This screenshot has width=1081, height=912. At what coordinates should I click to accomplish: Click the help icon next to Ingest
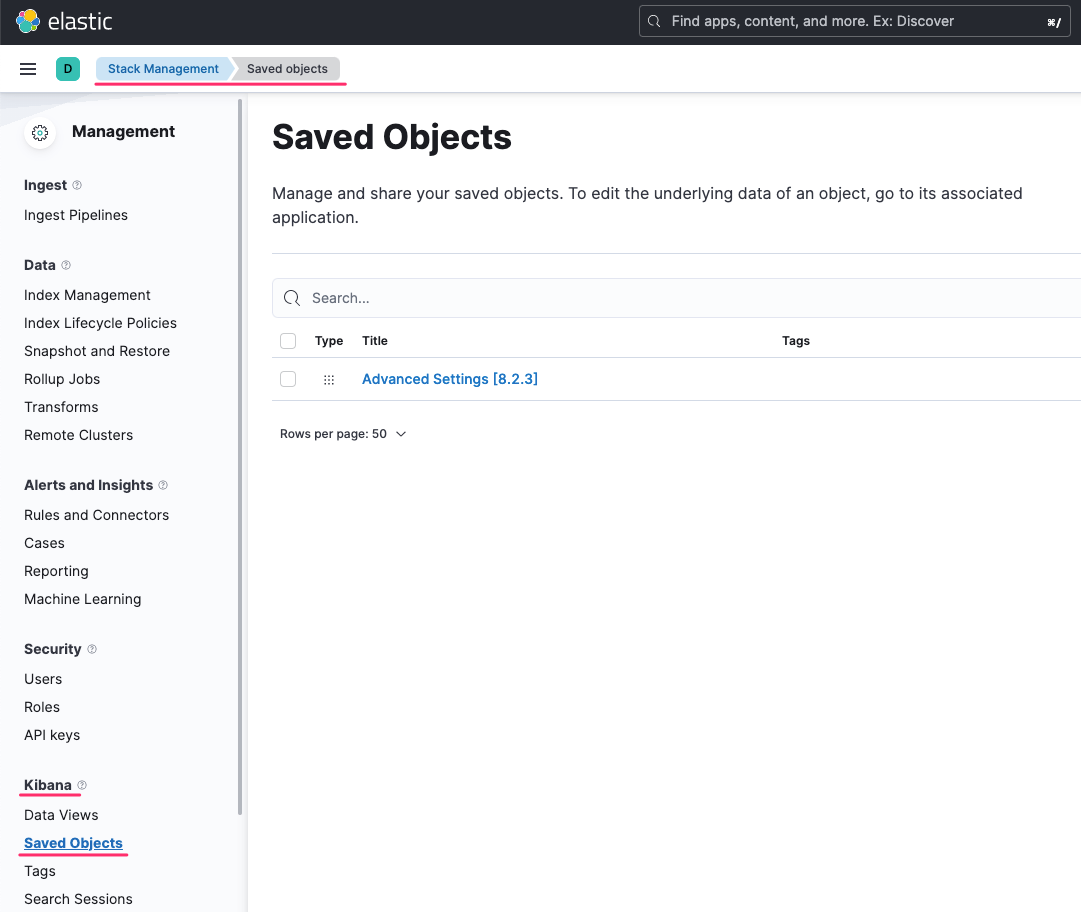[x=74, y=185]
